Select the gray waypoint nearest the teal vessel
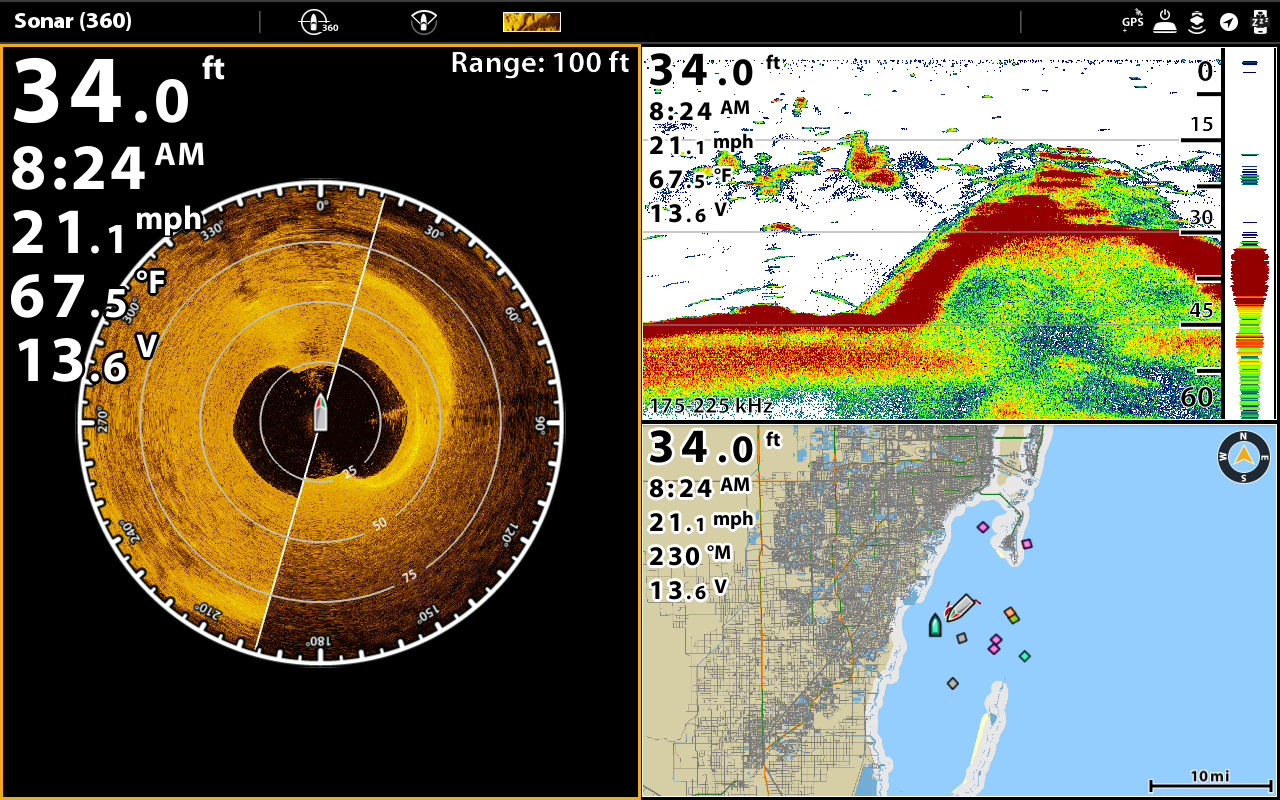 (x=962, y=638)
